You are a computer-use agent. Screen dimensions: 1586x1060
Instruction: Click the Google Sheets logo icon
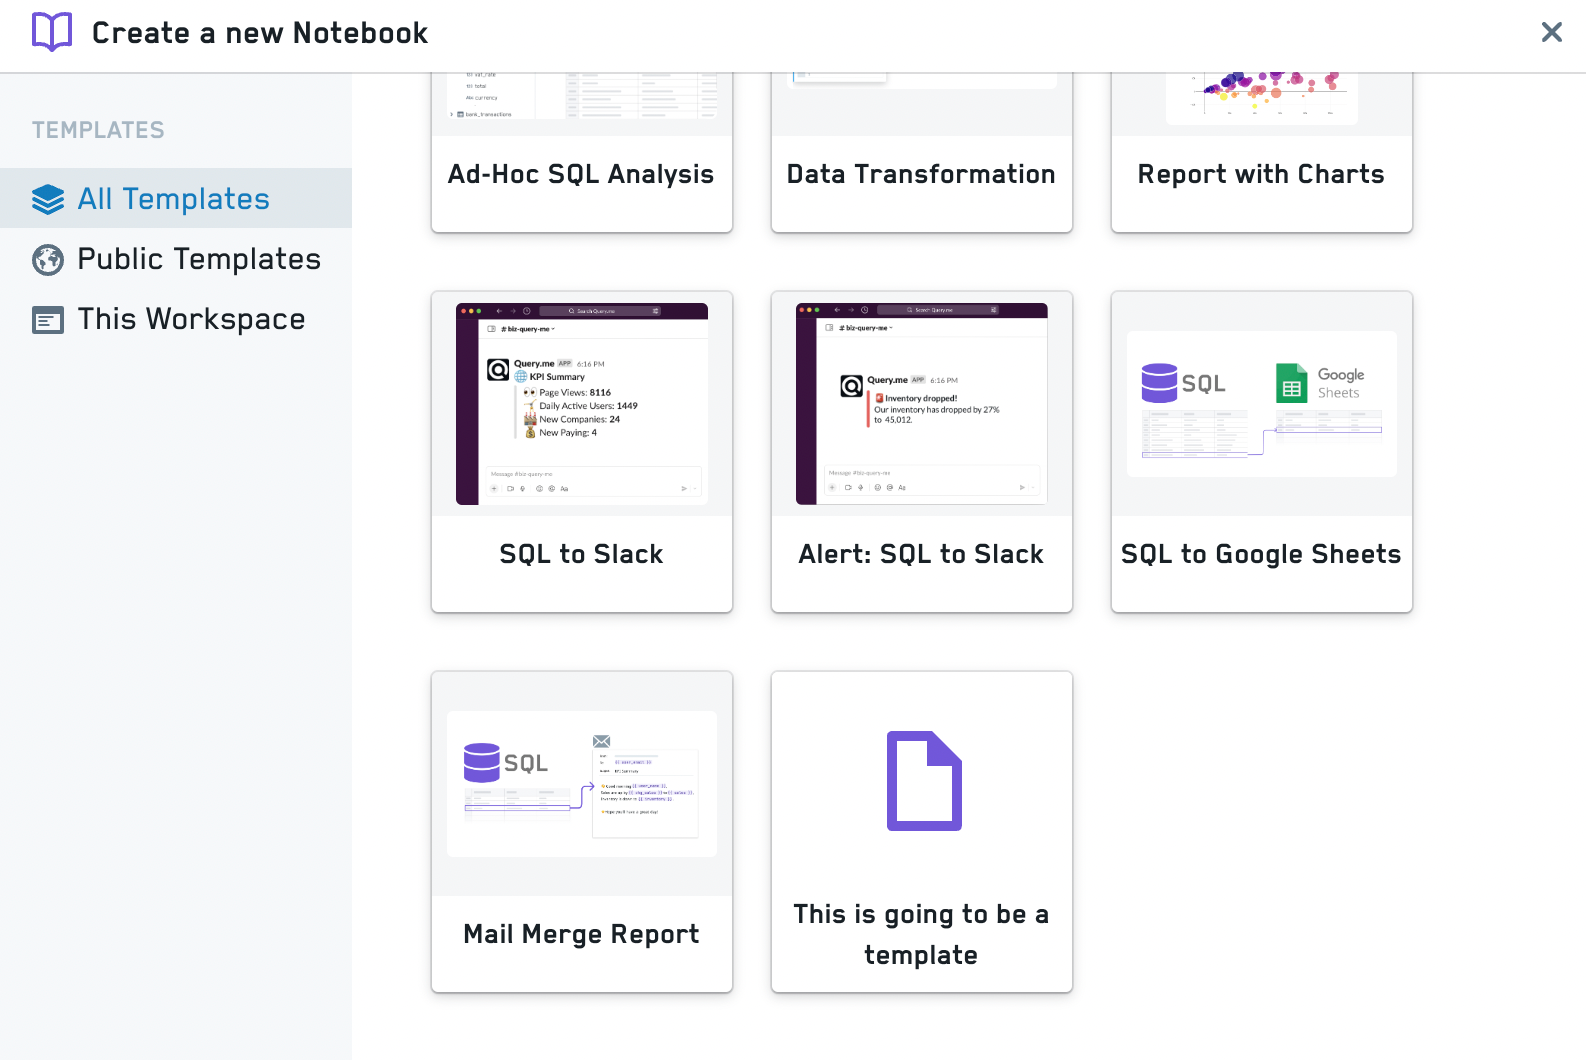pos(1291,383)
